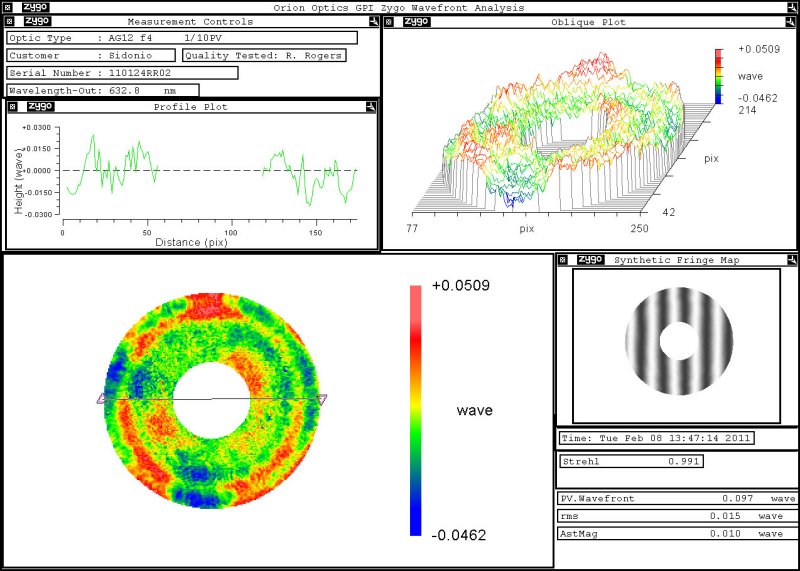Click the large '-0.0462' scale minimum label
Screen dimensions: 800x571
coord(459,535)
